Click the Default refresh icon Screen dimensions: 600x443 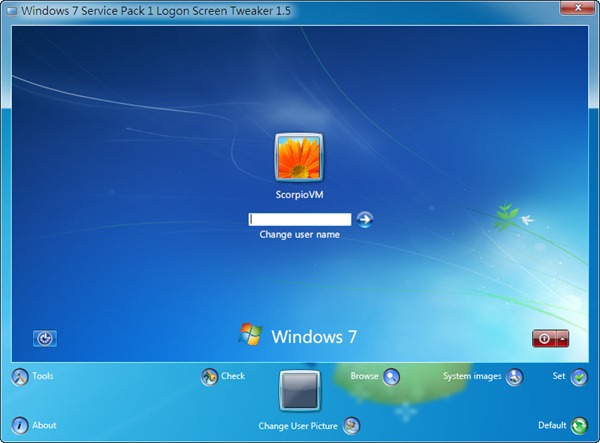click(579, 426)
